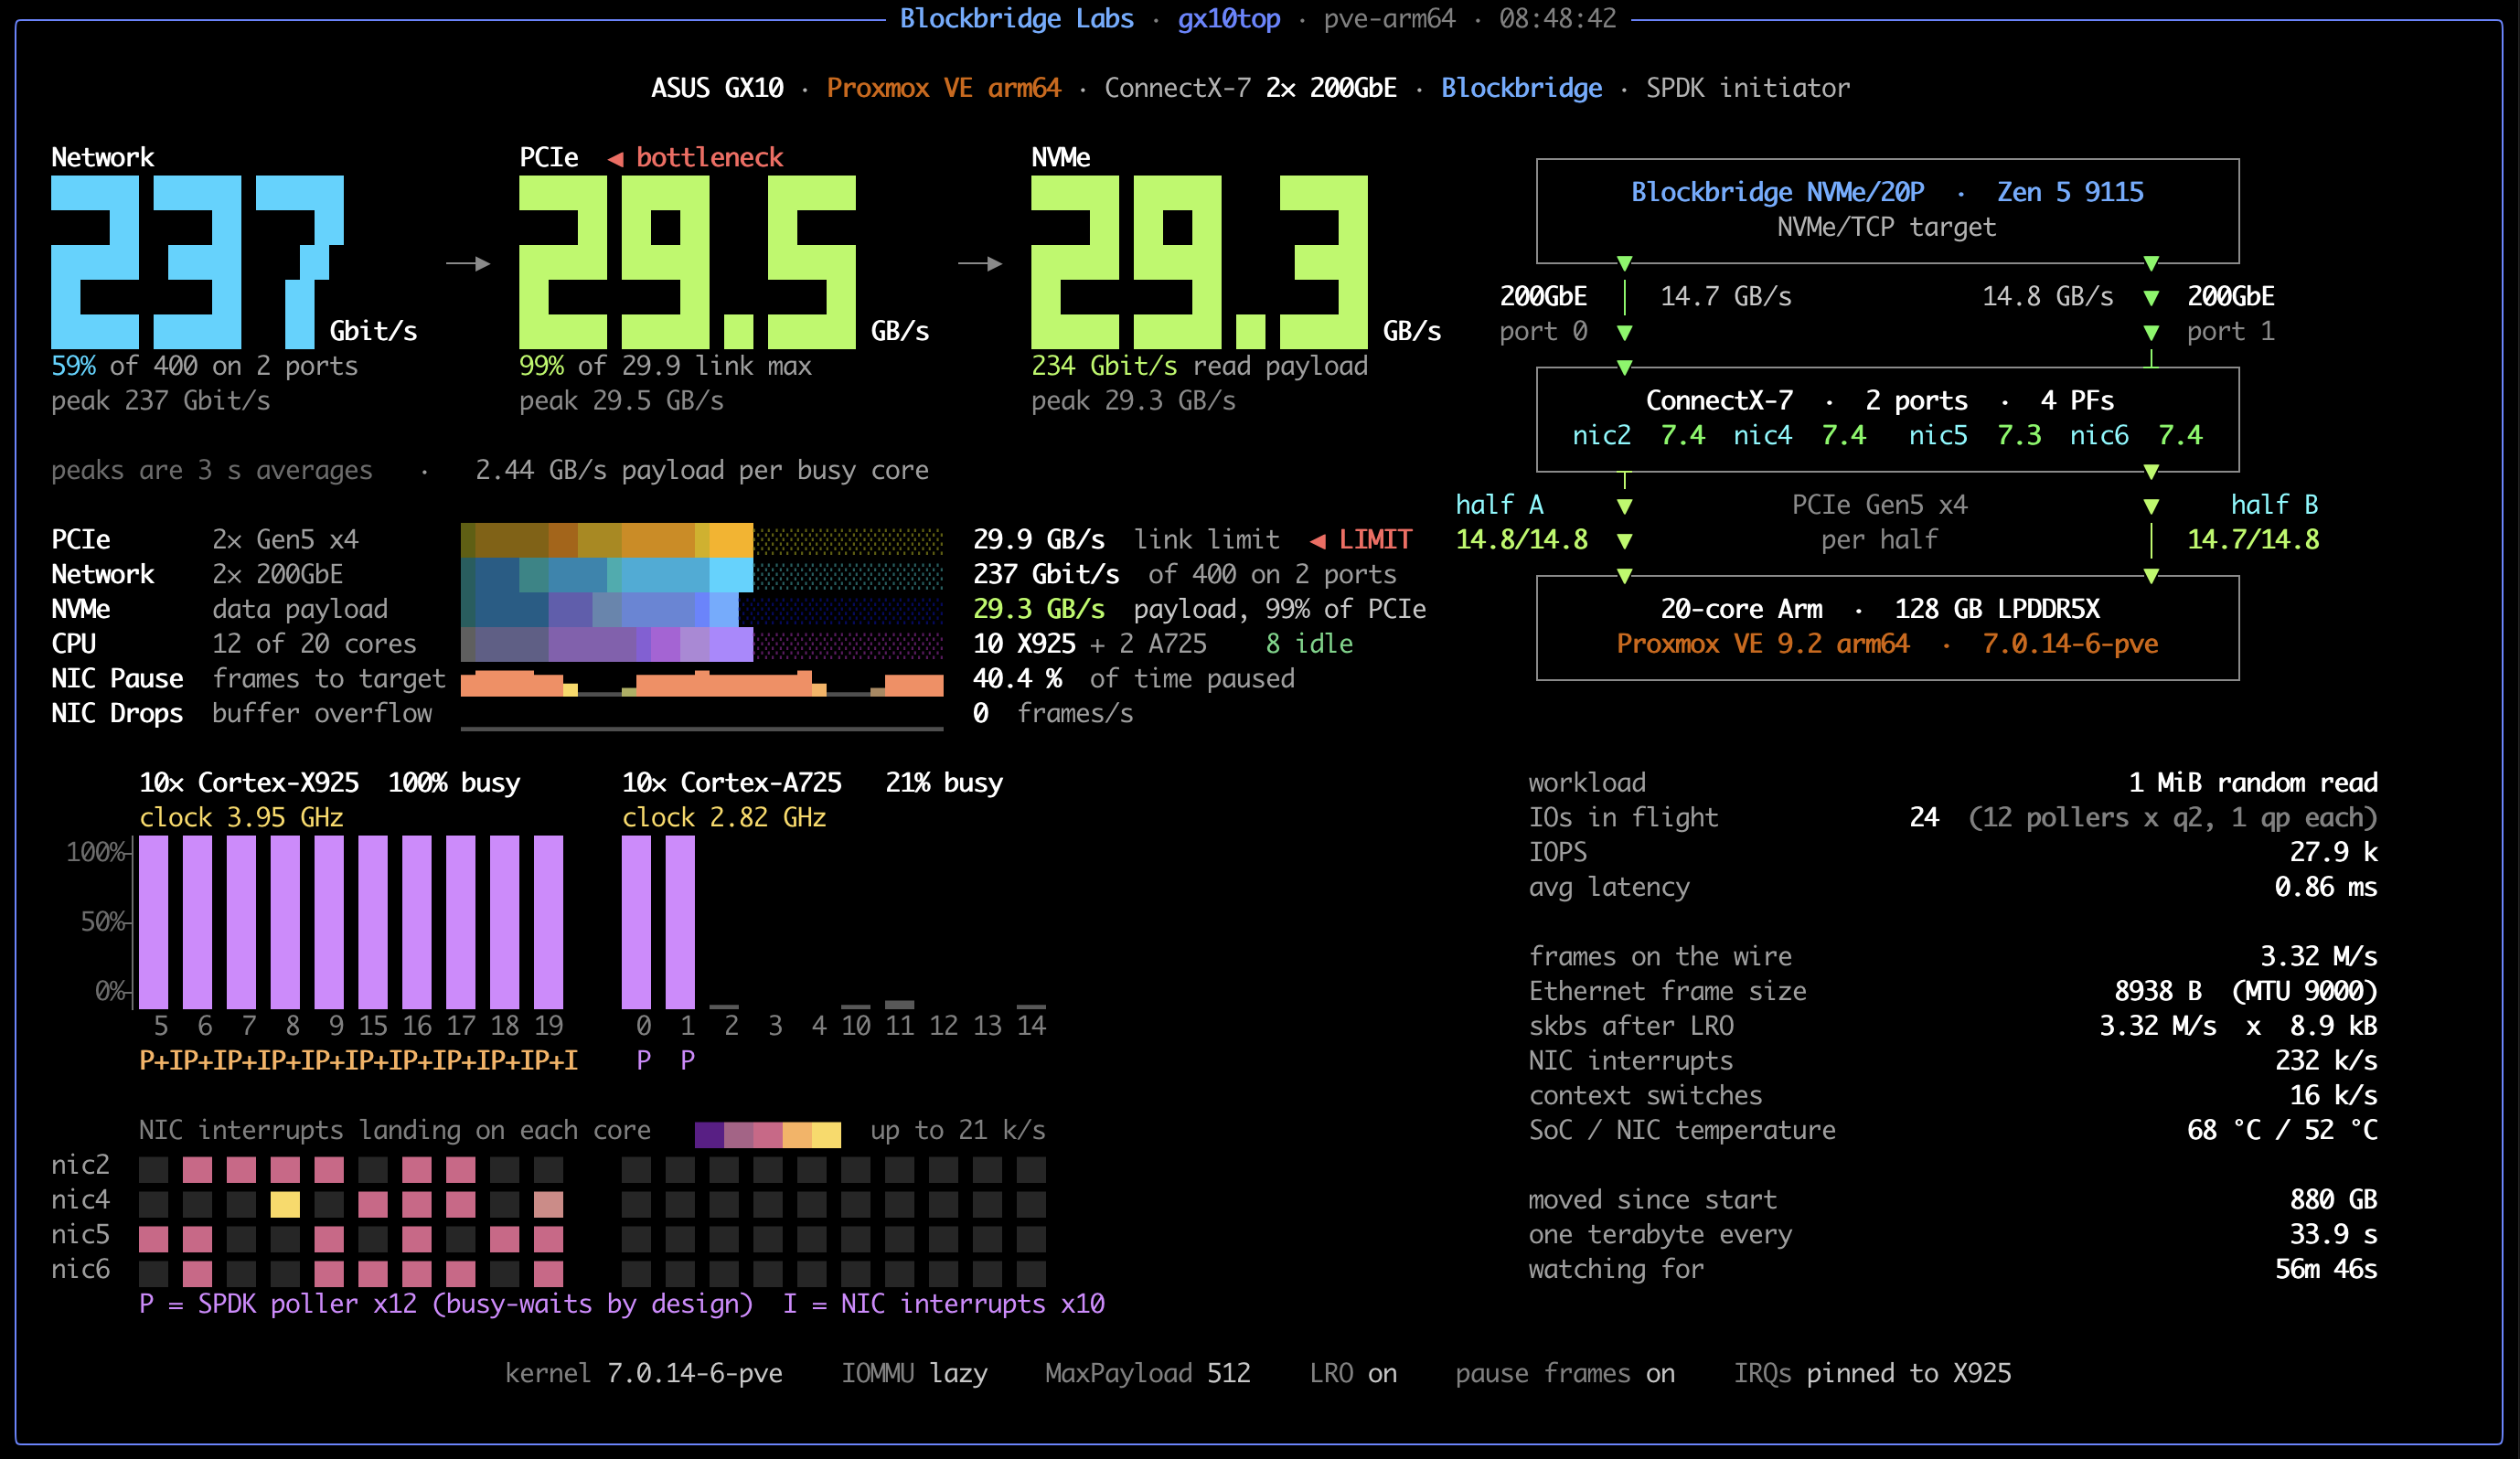Select the SPDK initiator label
This screenshot has width=2520, height=1459.
click(x=1748, y=88)
